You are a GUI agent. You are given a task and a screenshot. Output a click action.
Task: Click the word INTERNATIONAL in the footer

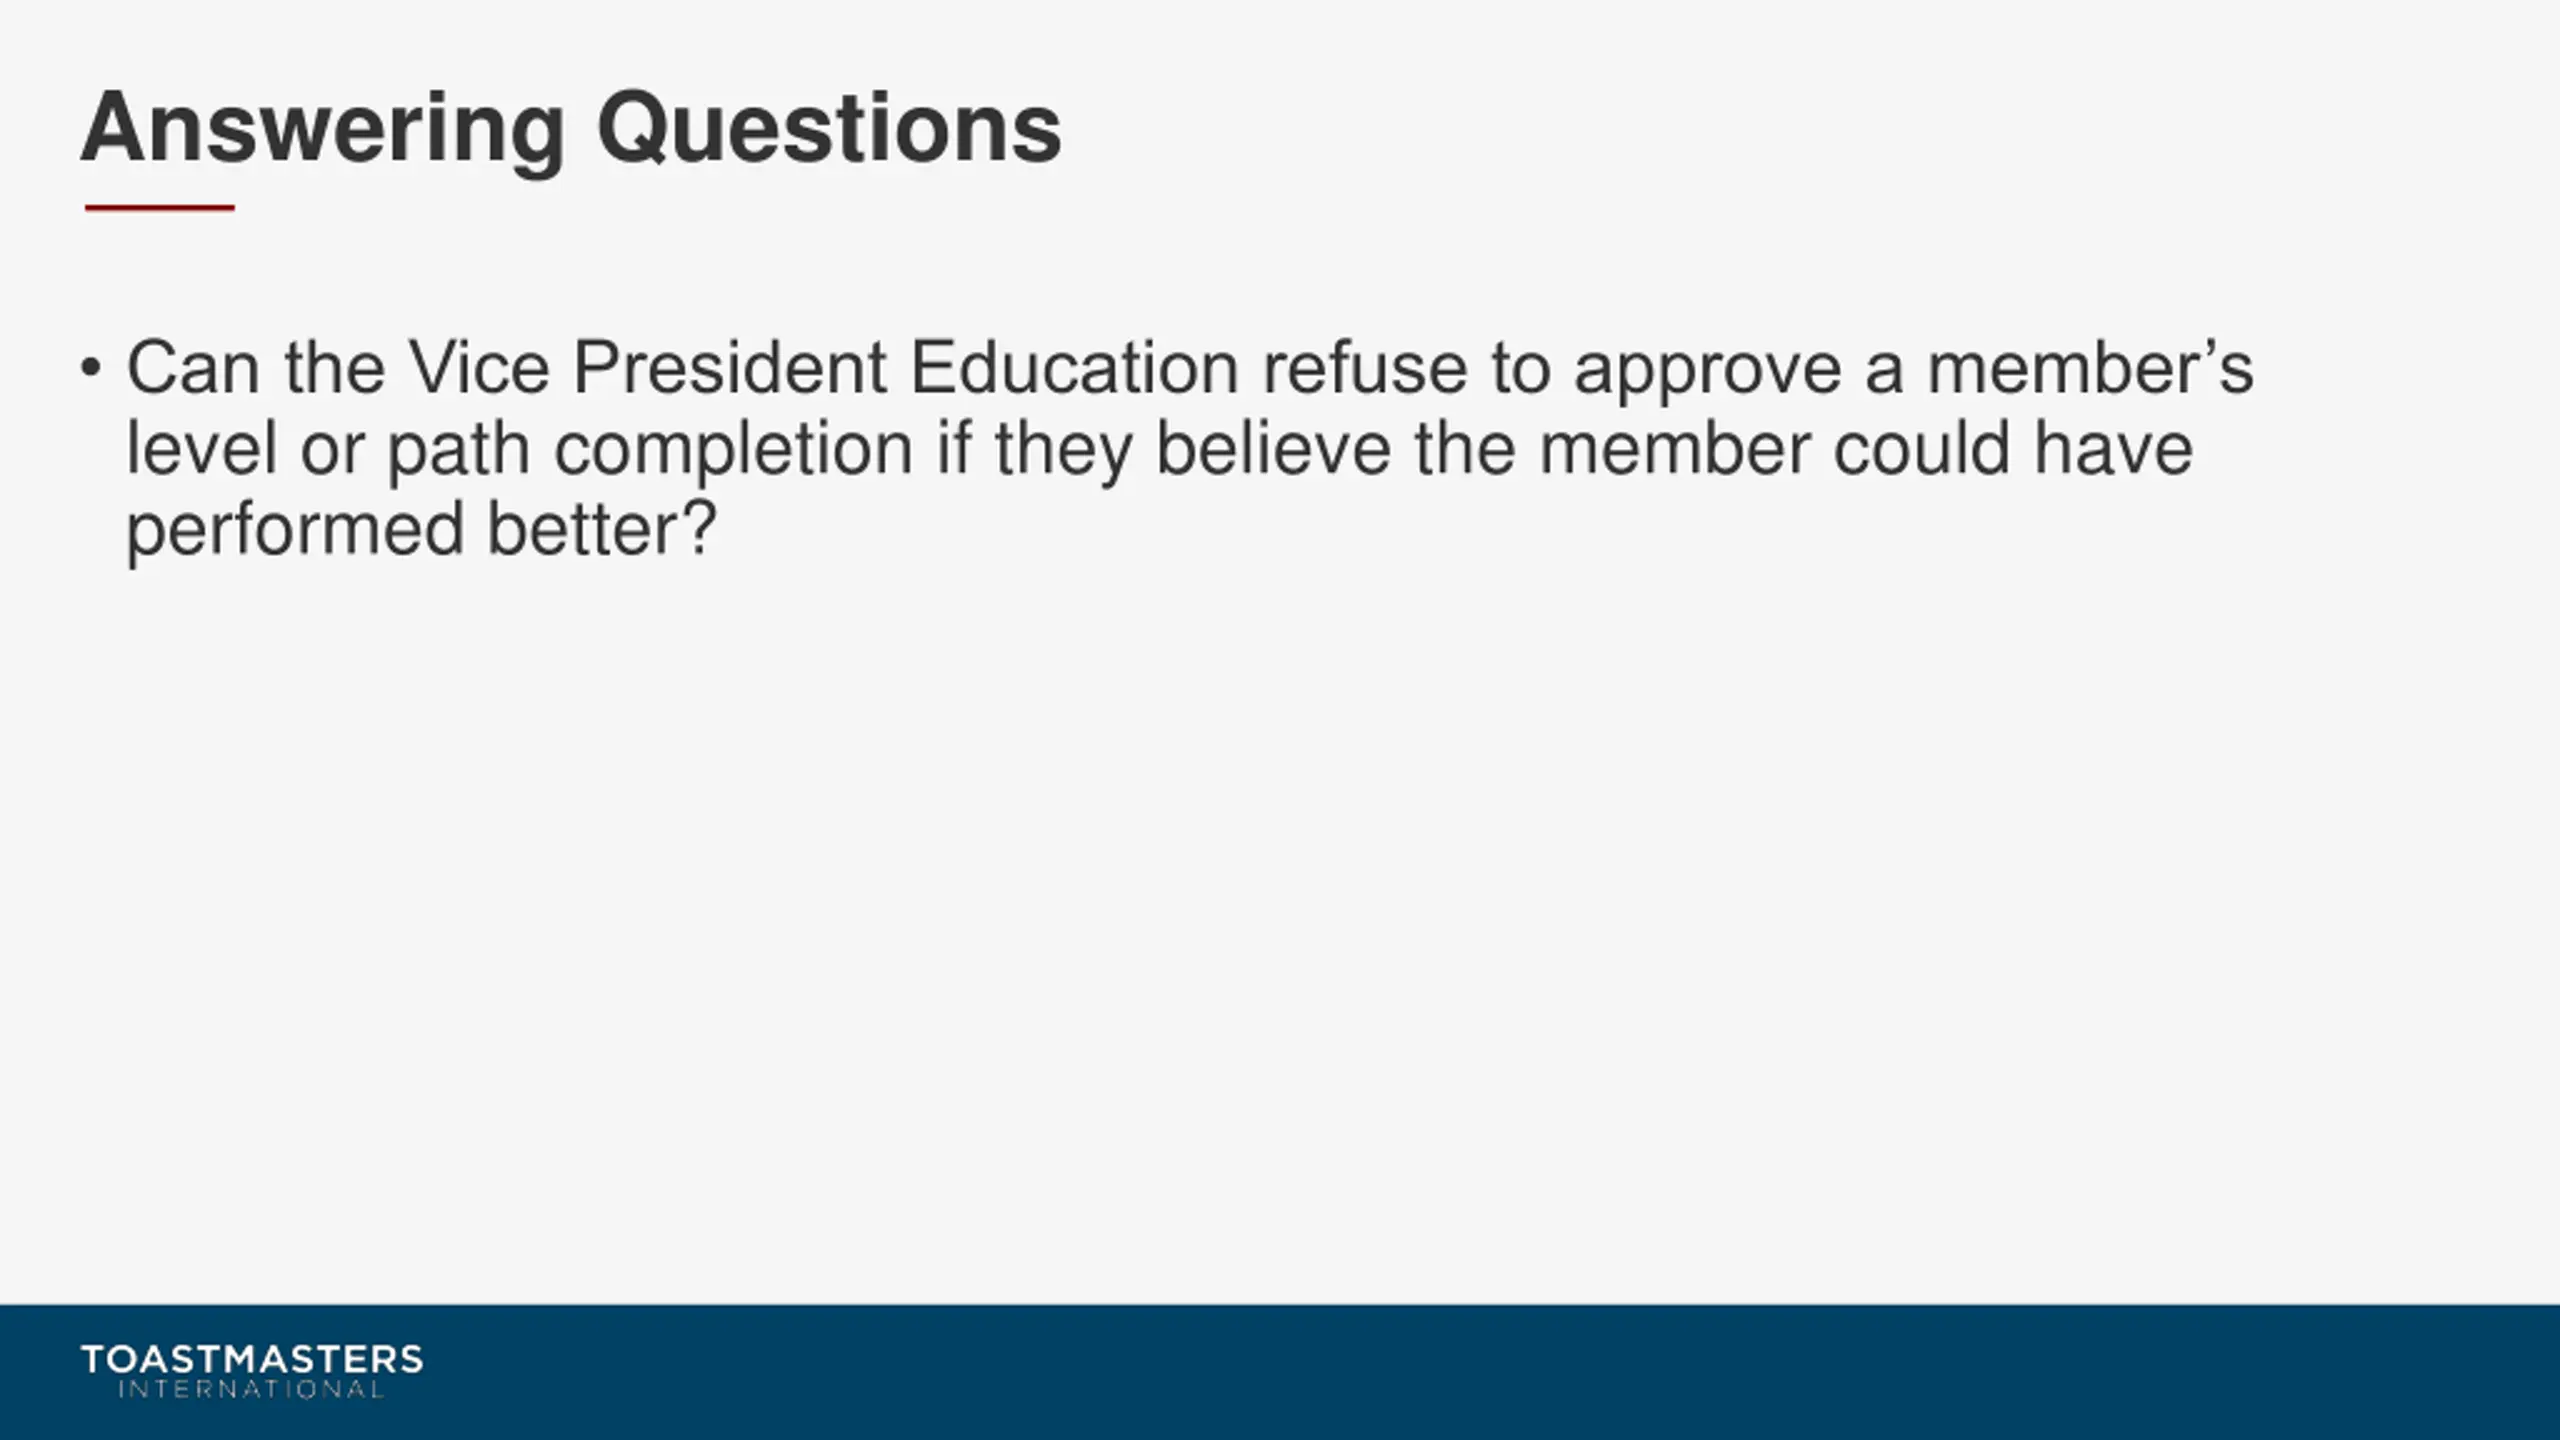click(251, 1390)
